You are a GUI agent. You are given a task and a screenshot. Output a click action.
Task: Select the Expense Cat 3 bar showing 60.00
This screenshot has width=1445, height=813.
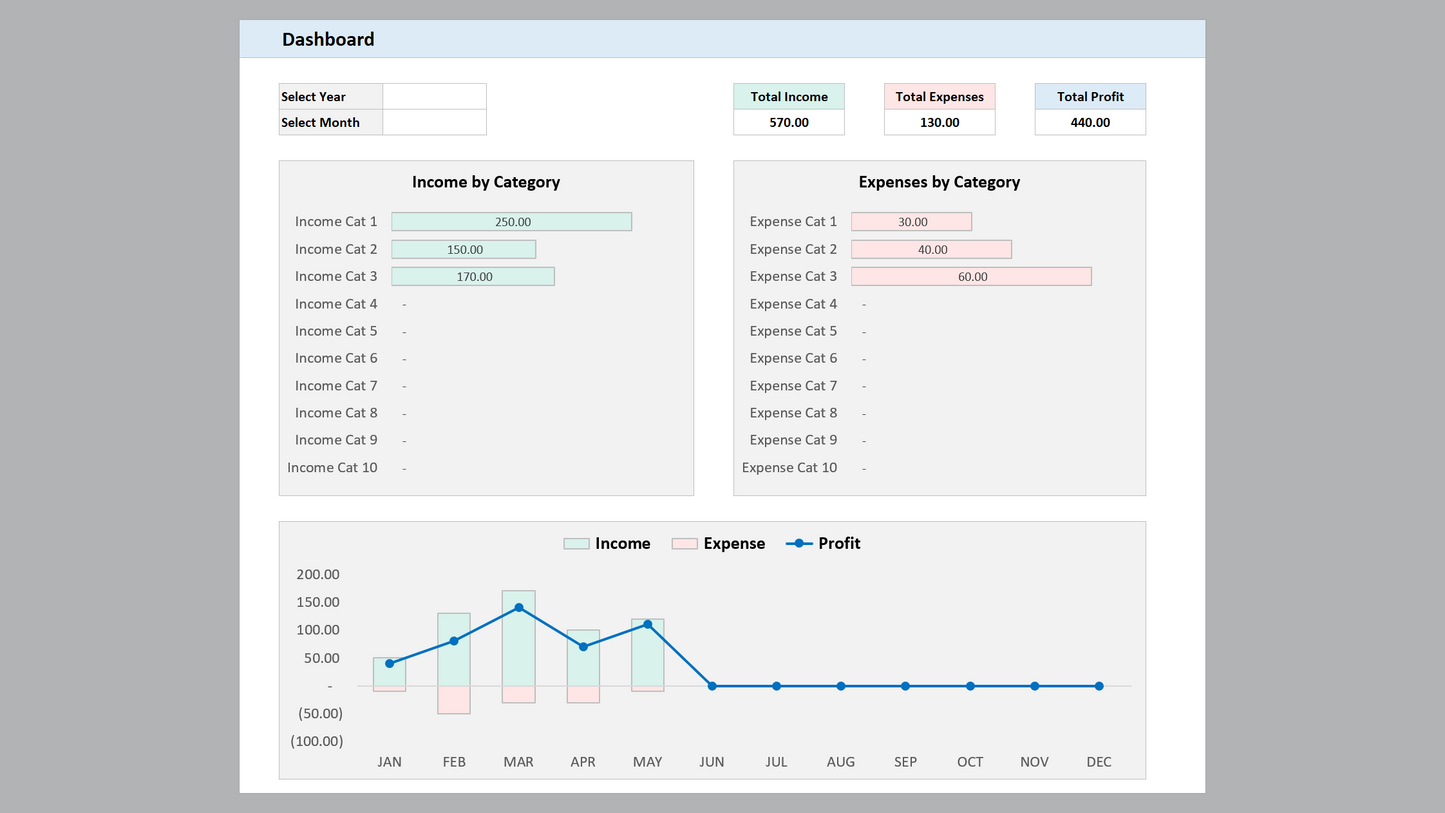[x=971, y=277]
